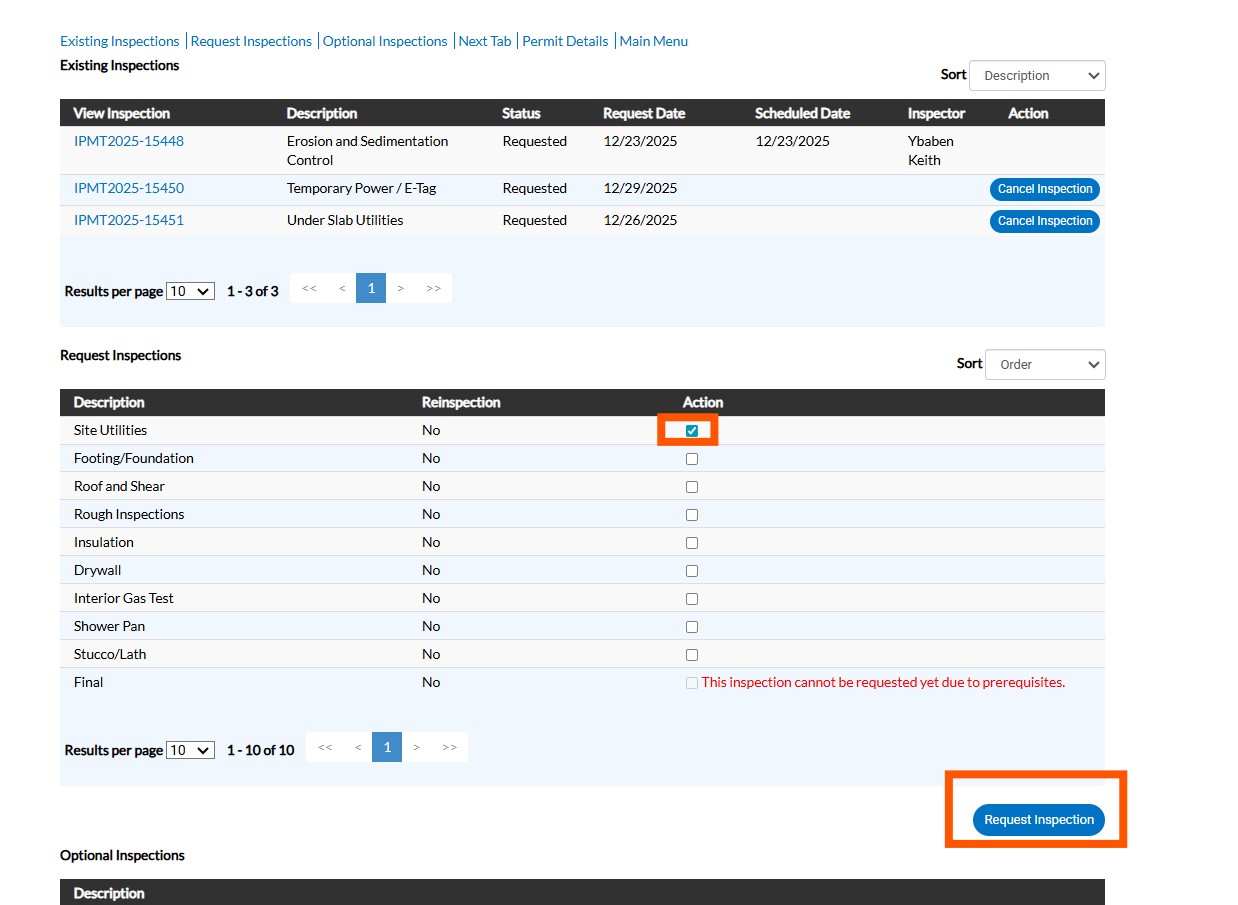This screenshot has width=1238, height=905.
Task: Go to next page of Existing Inspections
Action: 401,288
